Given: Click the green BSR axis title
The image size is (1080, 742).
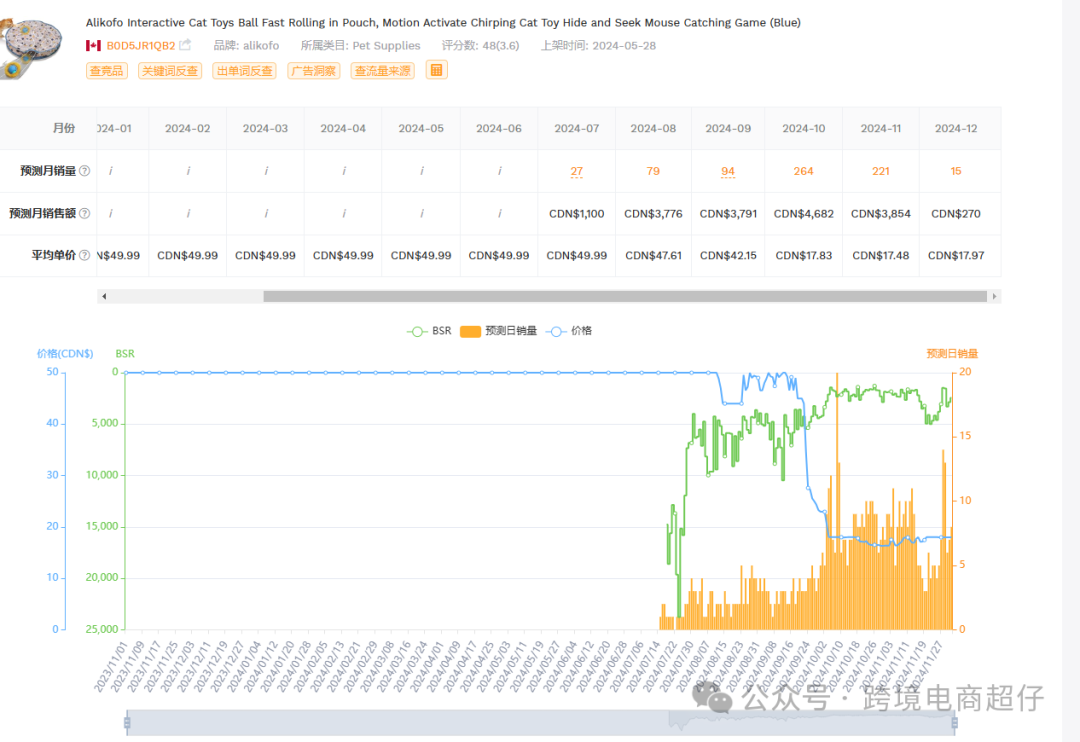Looking at the screenshot, I should pyautogui.click(x=125, y=353).
